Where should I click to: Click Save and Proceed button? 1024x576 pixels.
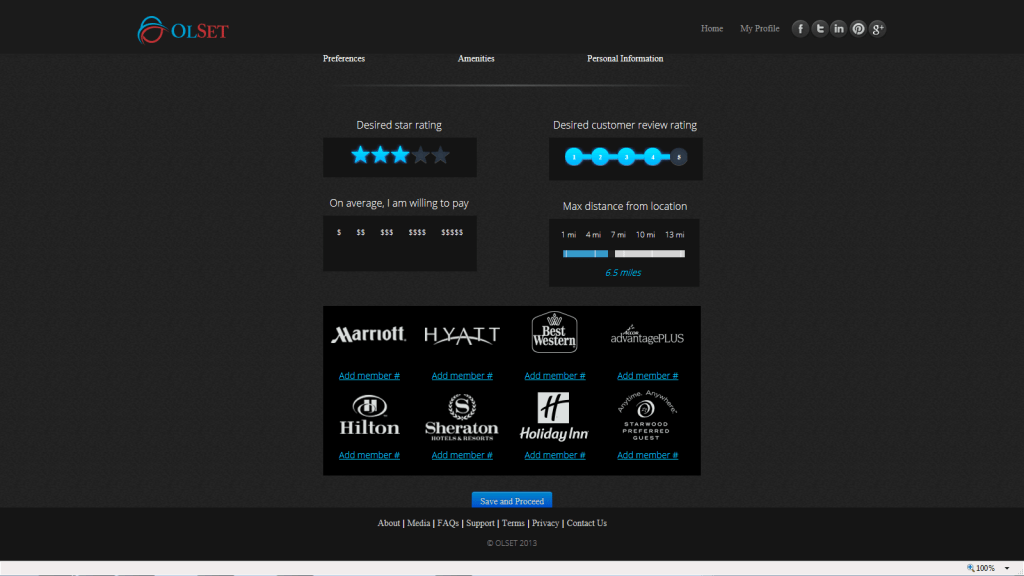coord(512,501)
